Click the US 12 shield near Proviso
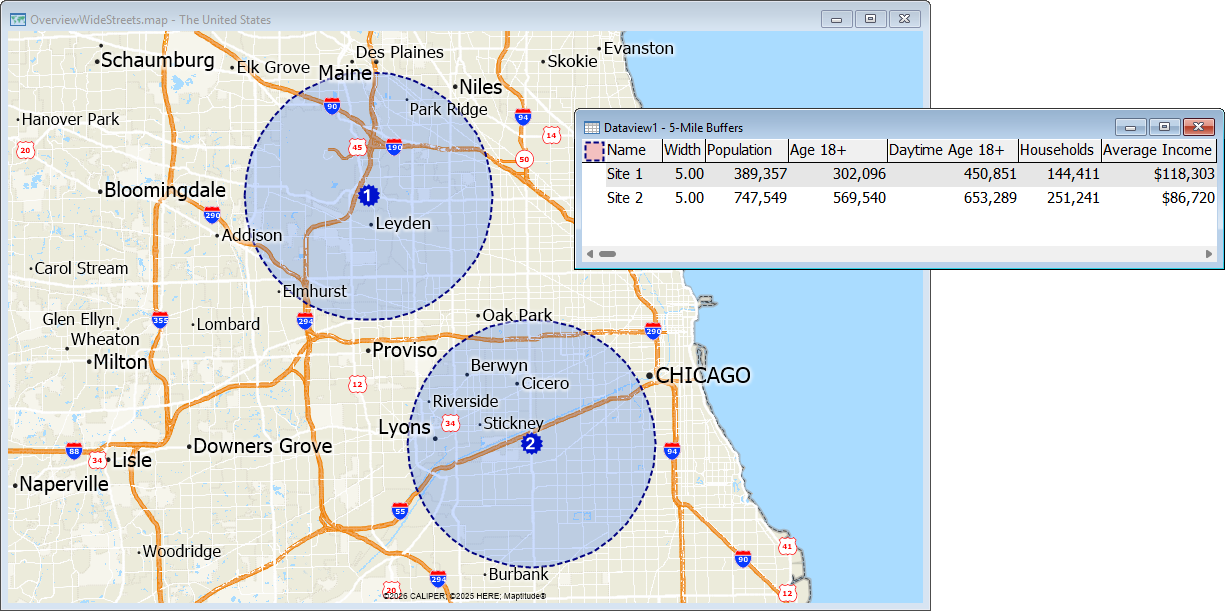The image size is (1225, 611). (x=358, y=383)
